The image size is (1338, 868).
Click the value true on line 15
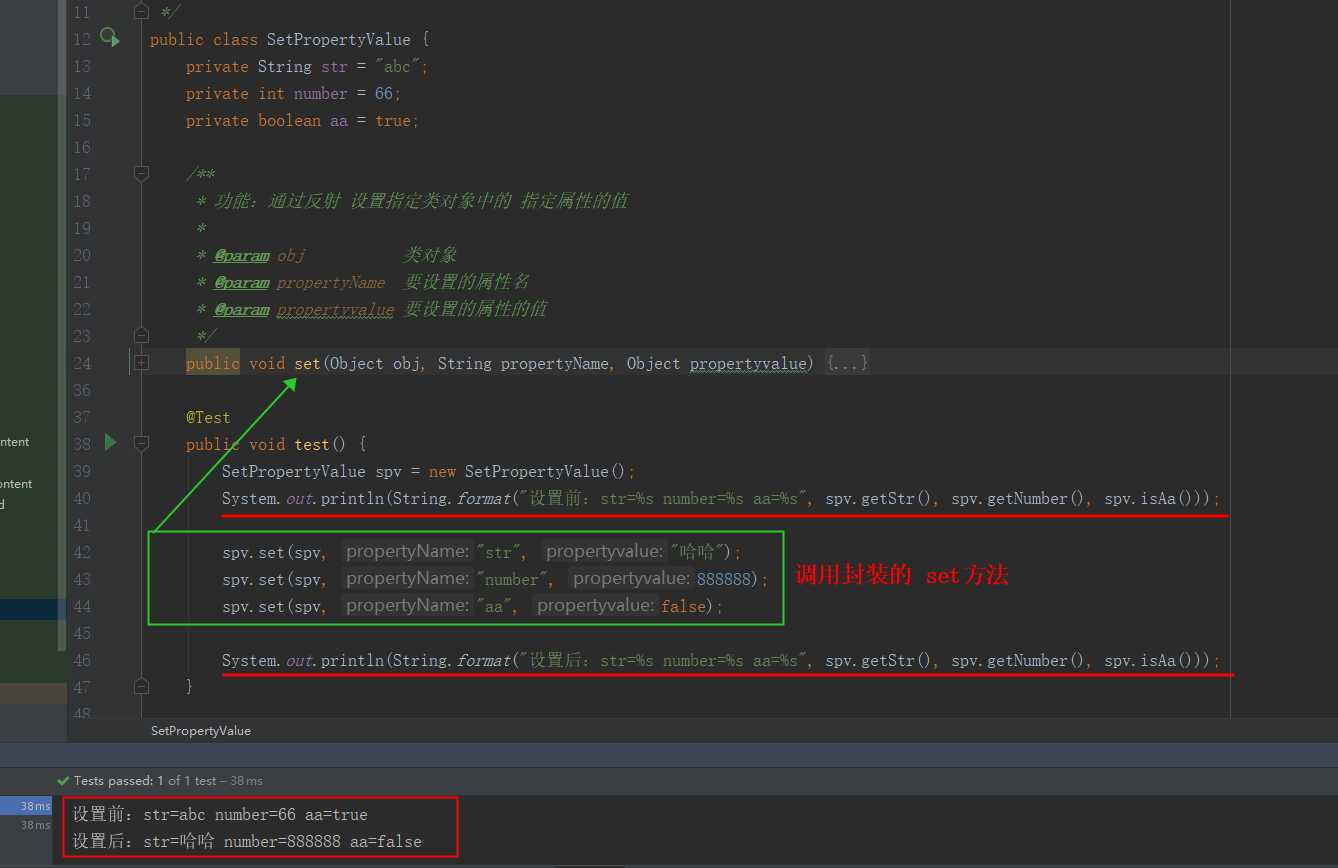(x=393, y=120)
